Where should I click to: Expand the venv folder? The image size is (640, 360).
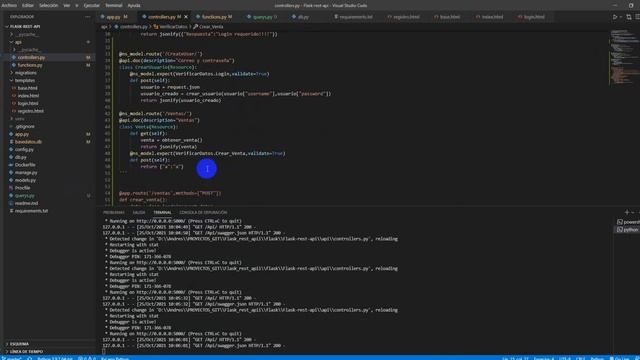tap(20, 119)
